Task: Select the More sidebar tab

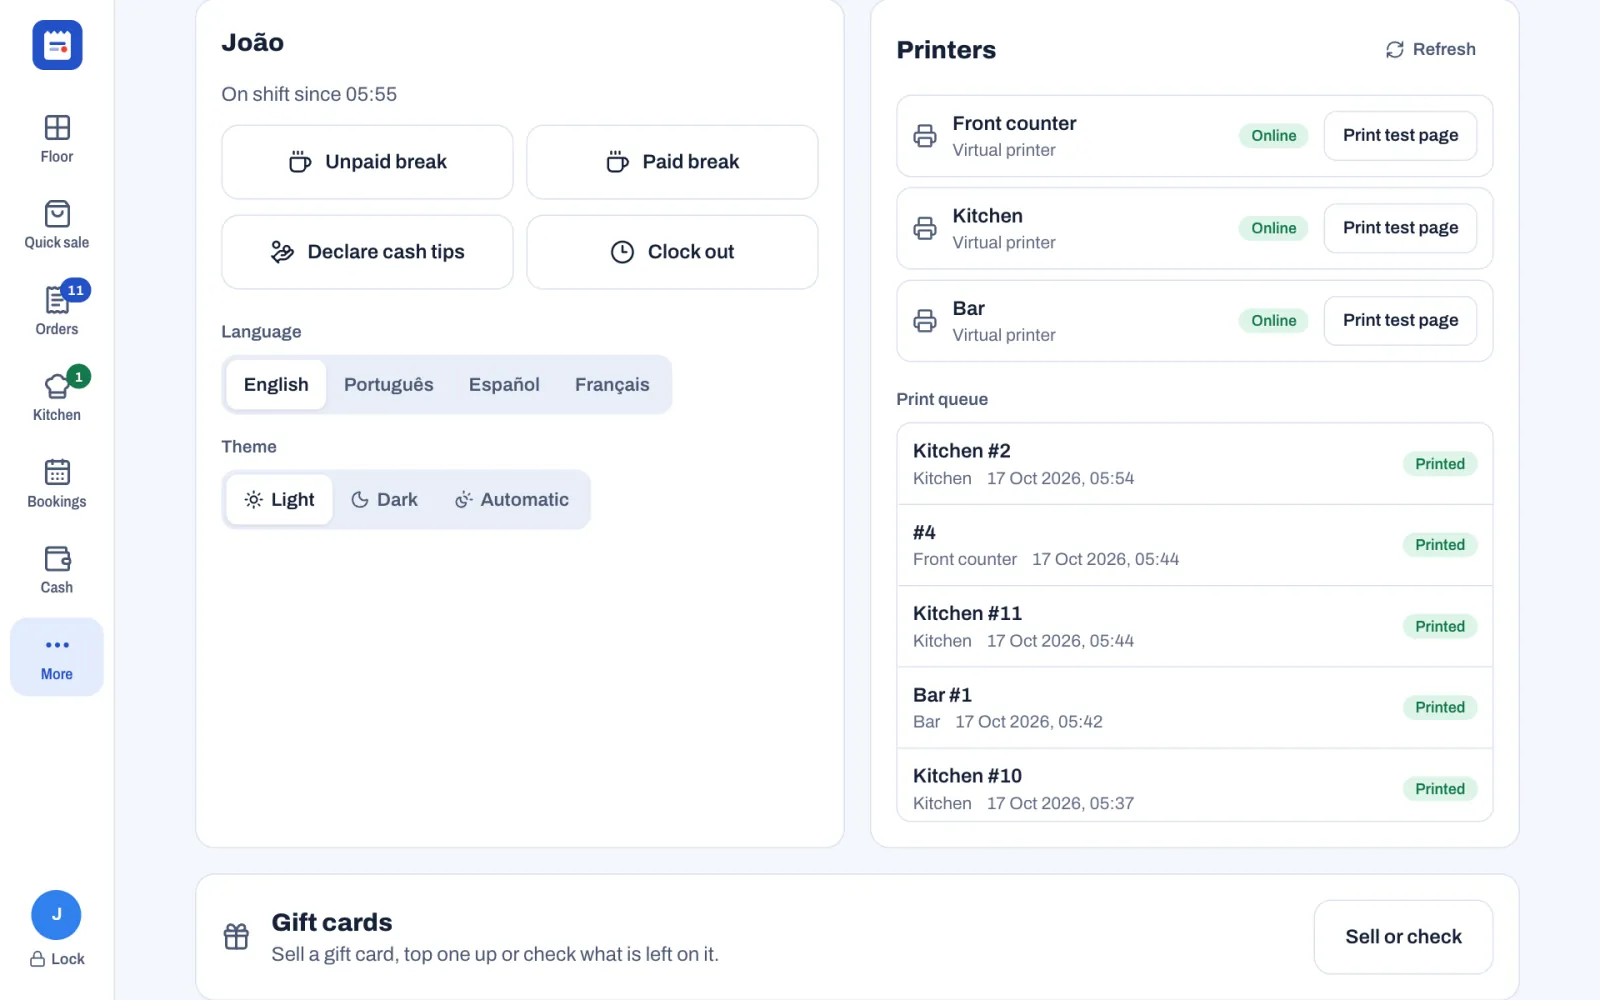Action: coord(57,657)
